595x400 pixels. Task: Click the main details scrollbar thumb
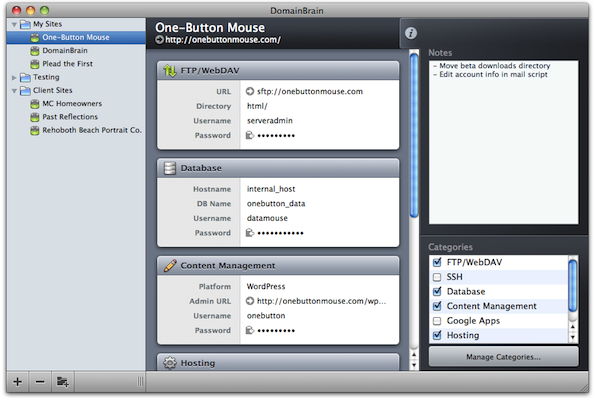point(414,135)
